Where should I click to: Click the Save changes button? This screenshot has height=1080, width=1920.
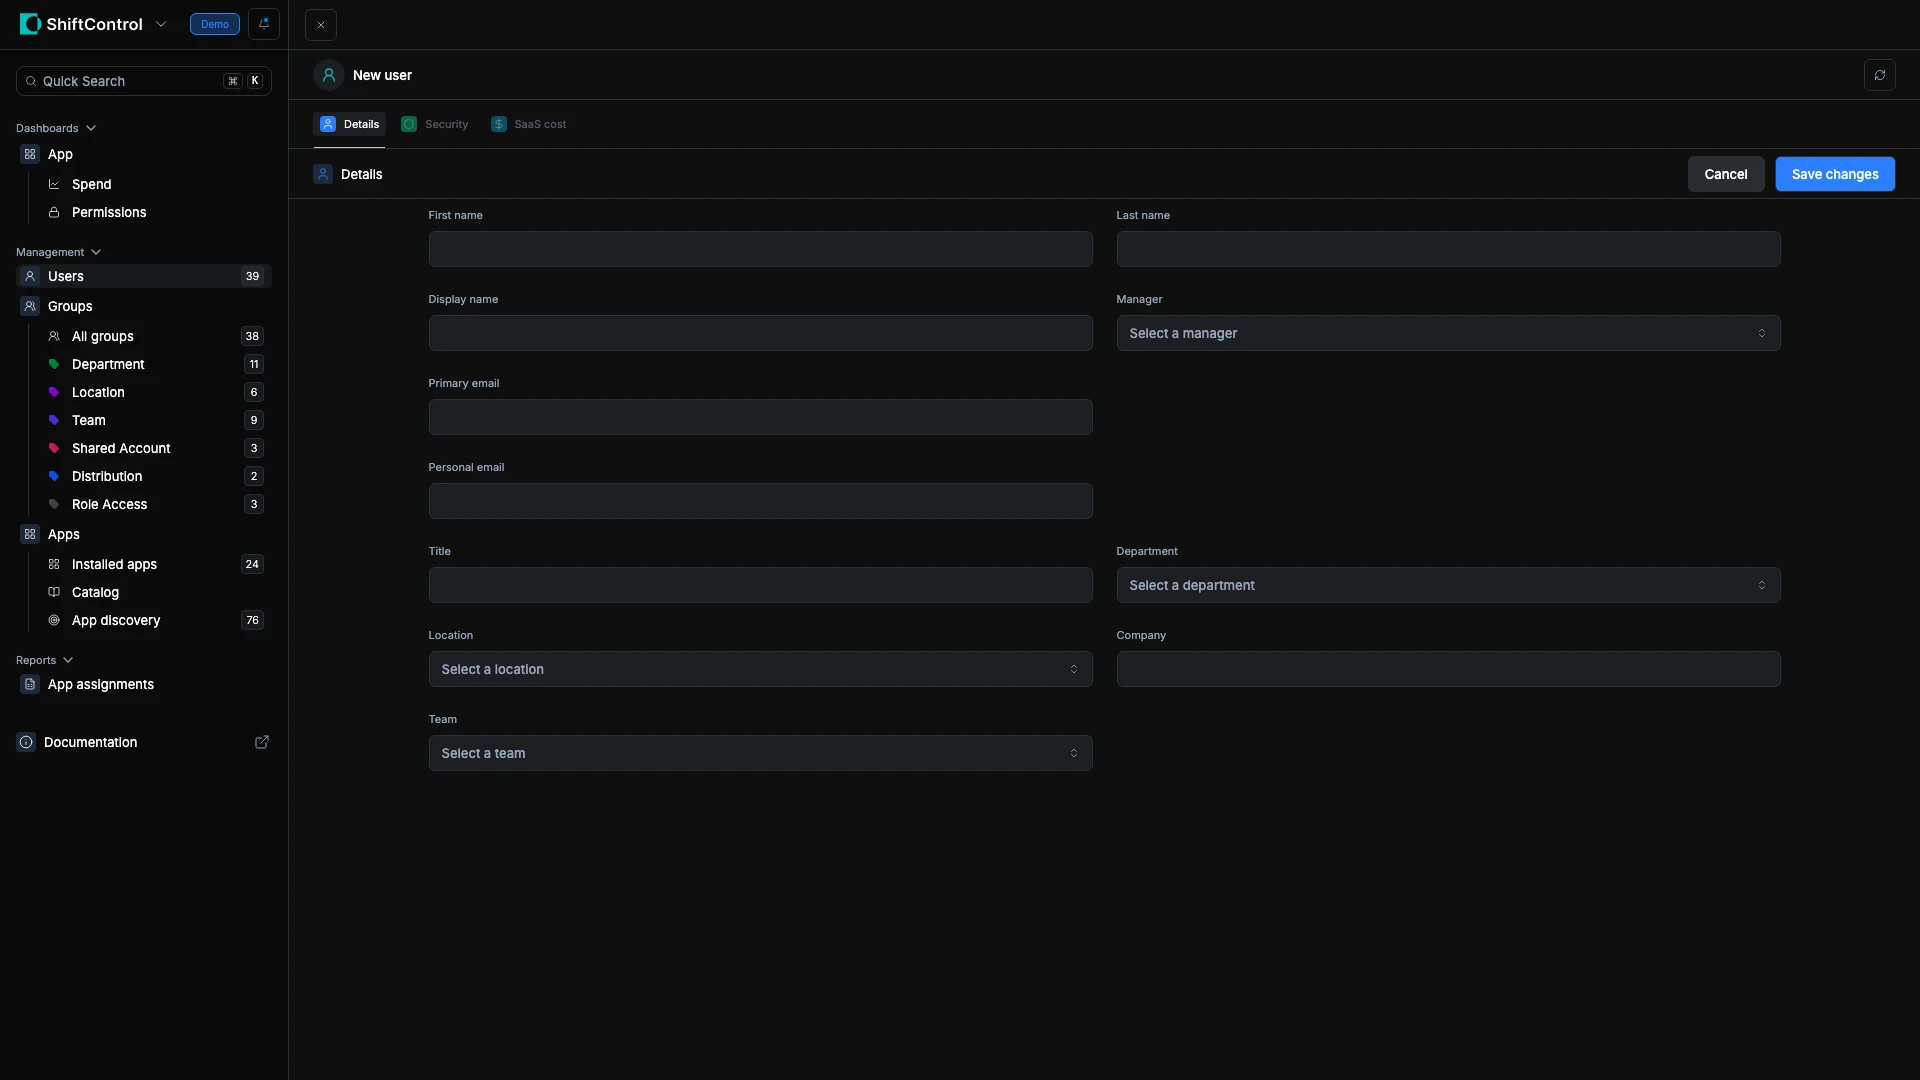pos(1834,175)
